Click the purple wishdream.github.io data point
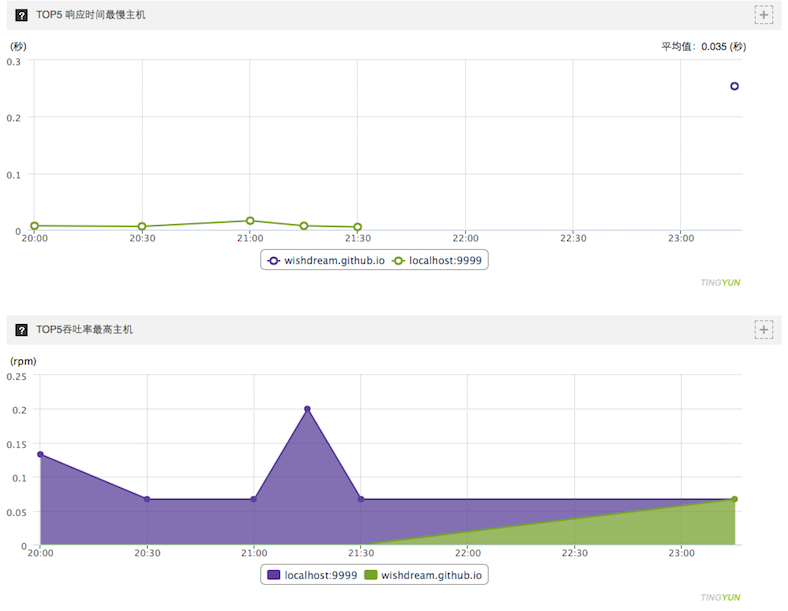The width and height of the screenshot is (788, 611). (734, 86)
